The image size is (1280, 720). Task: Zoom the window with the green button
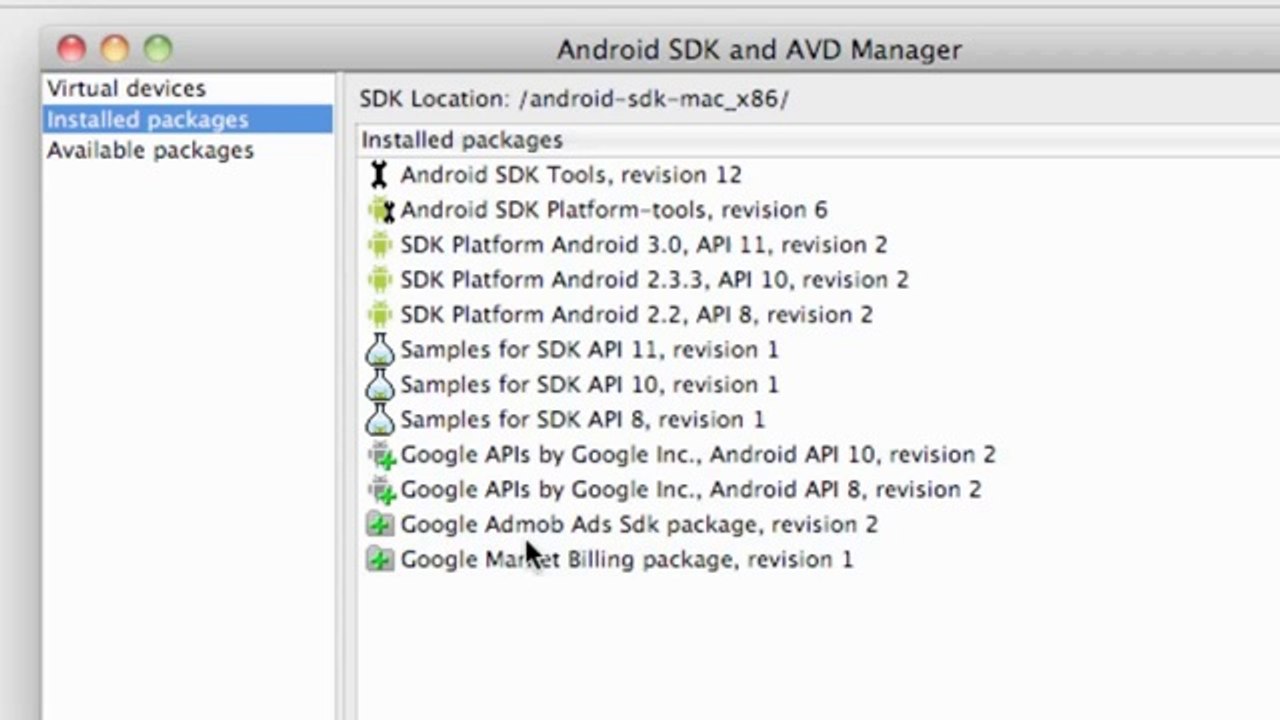point(158,48)
